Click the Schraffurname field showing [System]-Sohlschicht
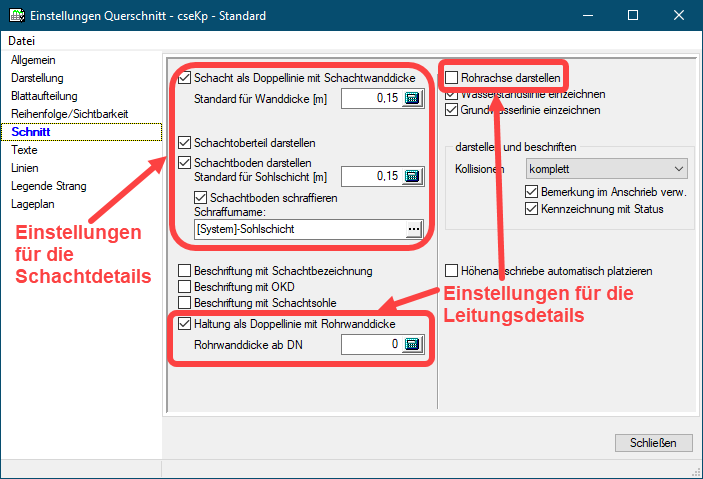The image size is (703, 479). [296, 229]
